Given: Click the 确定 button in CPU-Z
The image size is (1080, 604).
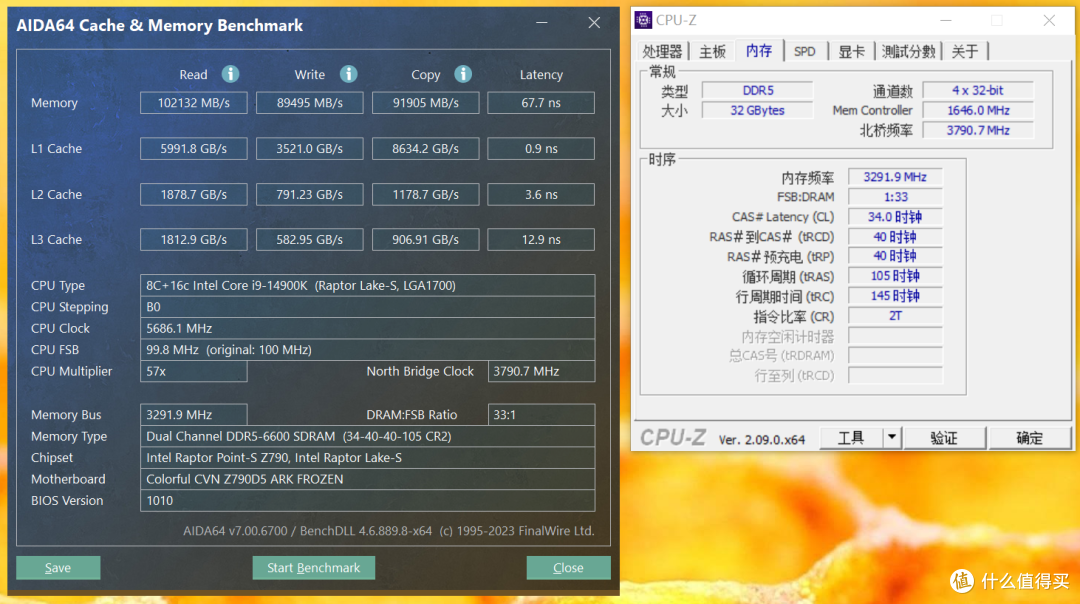Looking at the screenshot, I should (x=1030, y=437).
